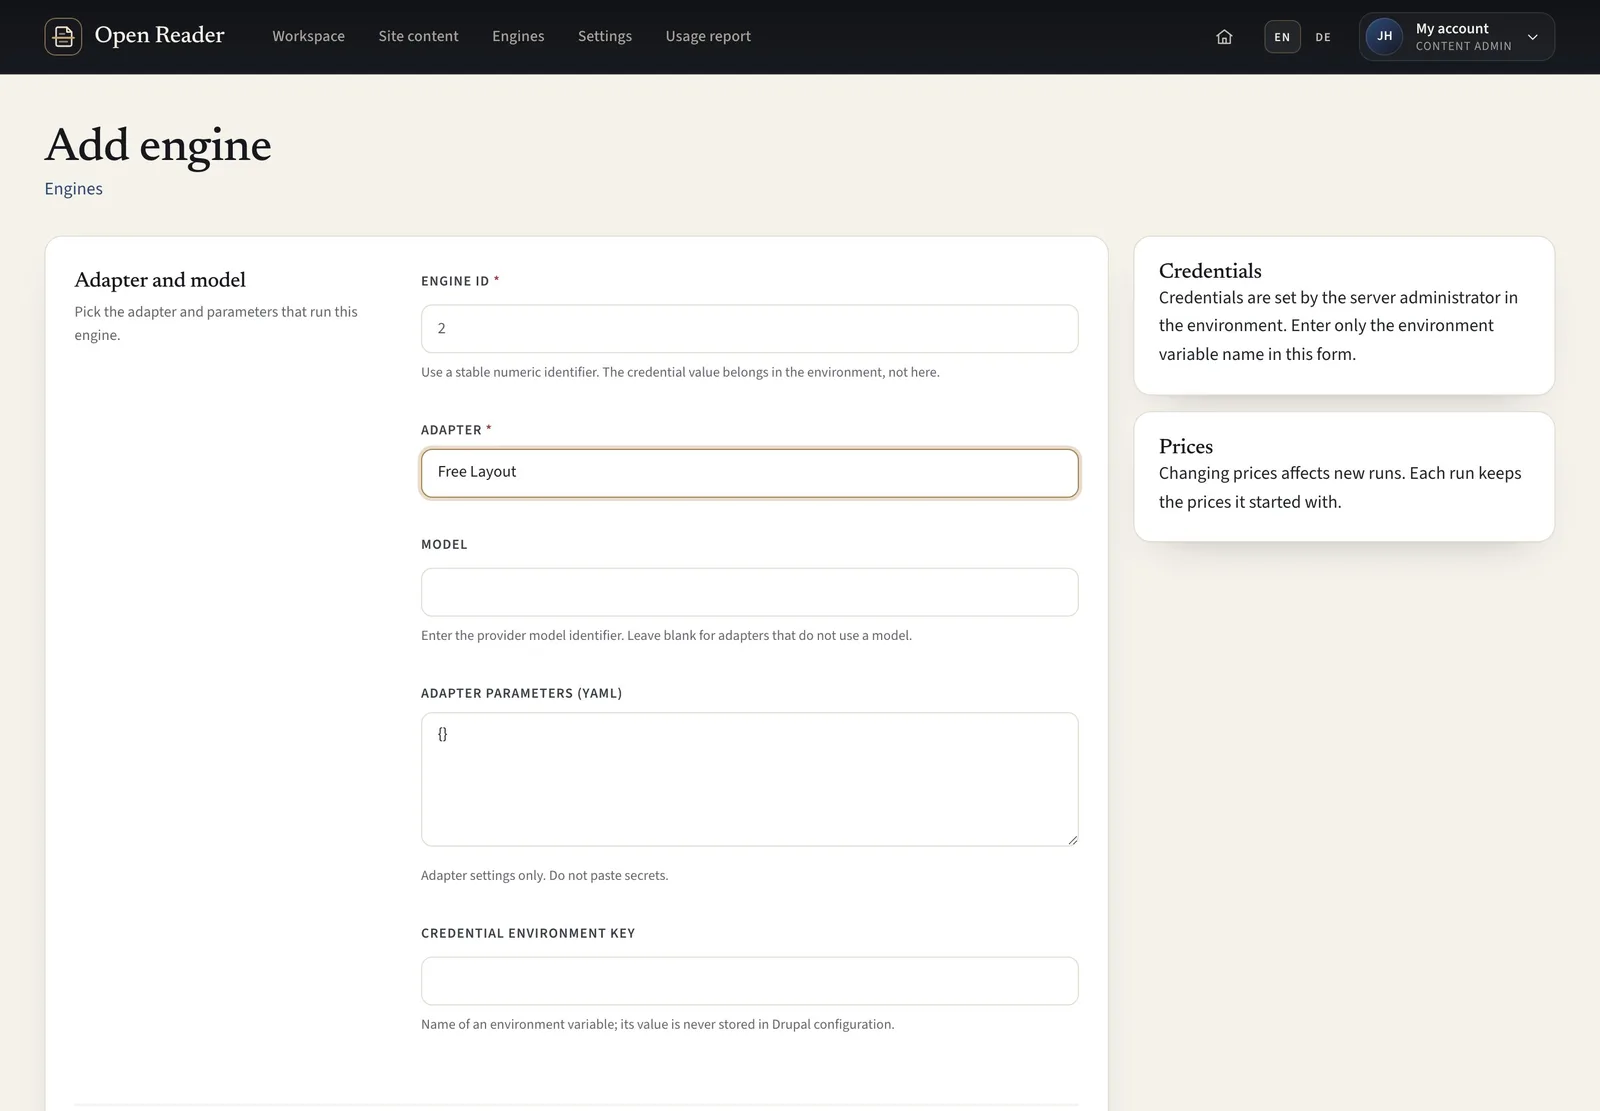Grab the YAML textarea resize handle
This screenshot has height=1111, width=1600.
[x=1072, y=840]
